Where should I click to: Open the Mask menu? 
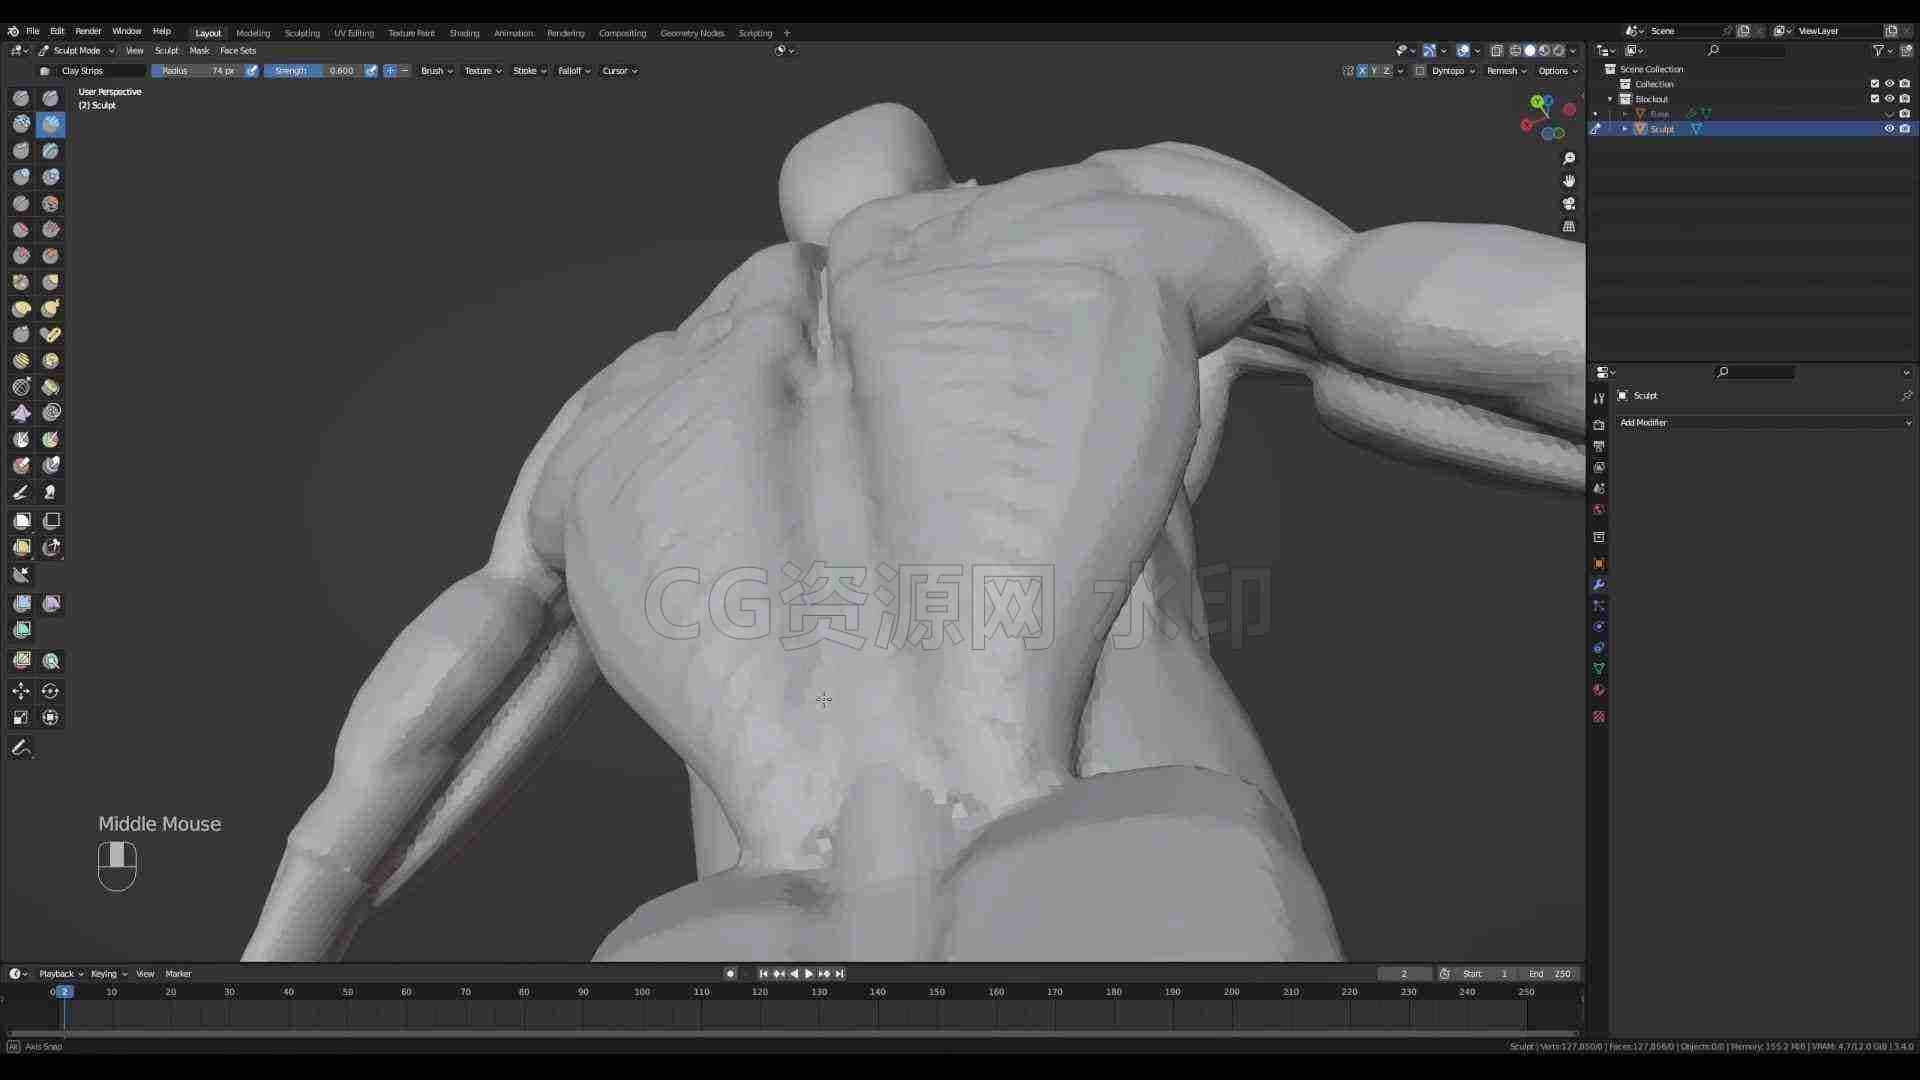coord(199,51)
